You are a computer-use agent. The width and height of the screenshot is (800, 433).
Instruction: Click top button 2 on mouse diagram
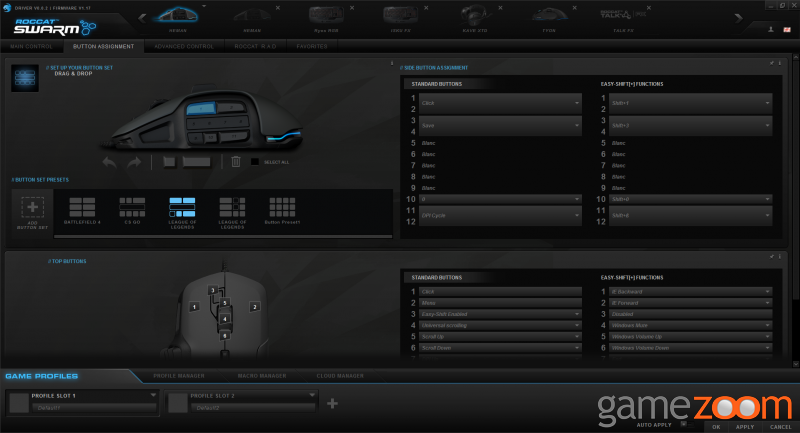(x=255, y=307)
